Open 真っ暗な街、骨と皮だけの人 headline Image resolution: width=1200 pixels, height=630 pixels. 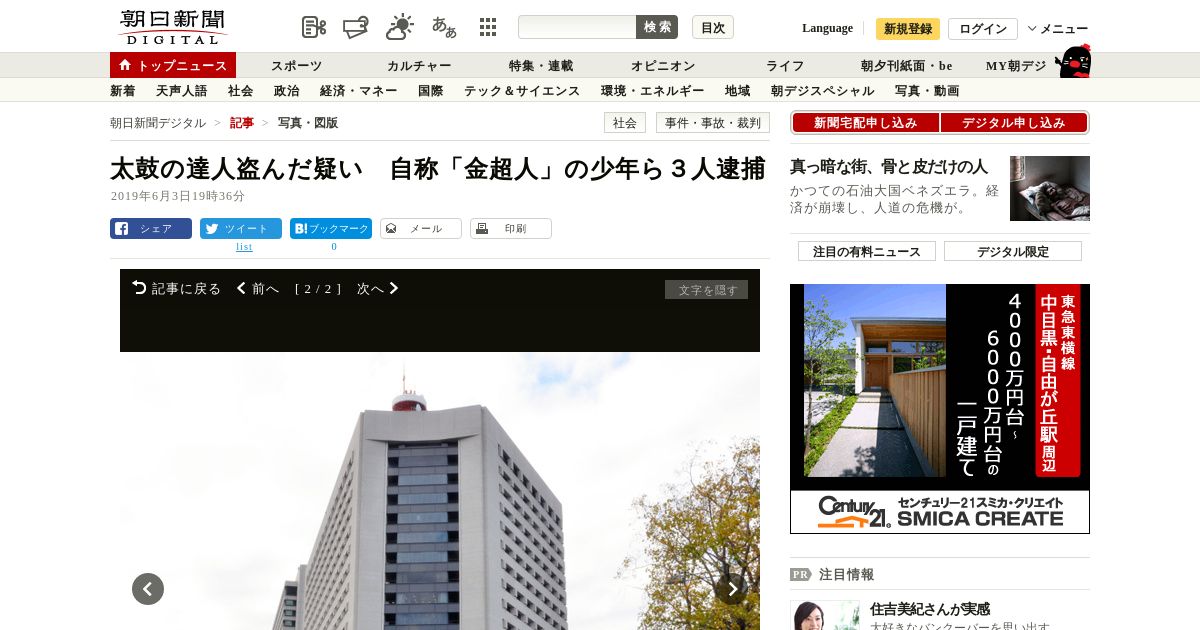889,166
